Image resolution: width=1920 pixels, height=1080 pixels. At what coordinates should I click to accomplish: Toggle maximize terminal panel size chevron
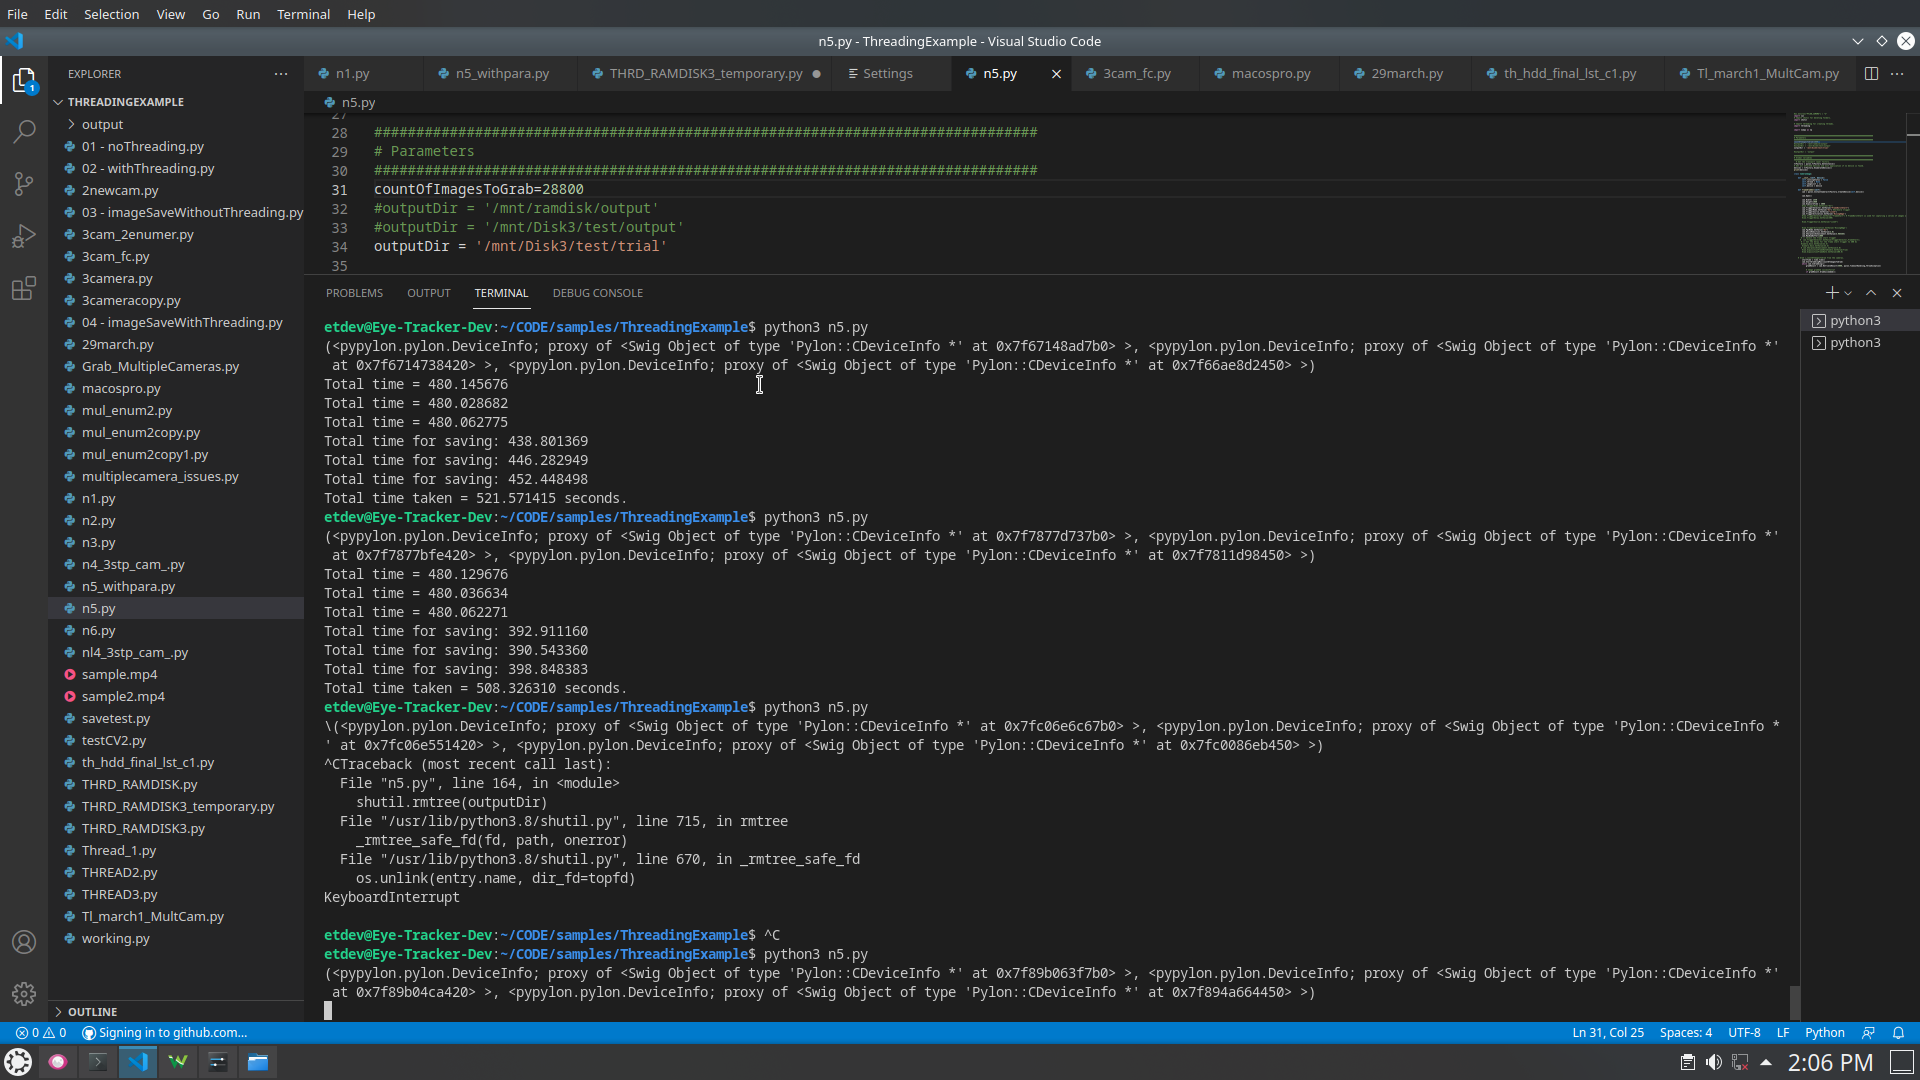pyautogui.click(x=1871, y=293)
